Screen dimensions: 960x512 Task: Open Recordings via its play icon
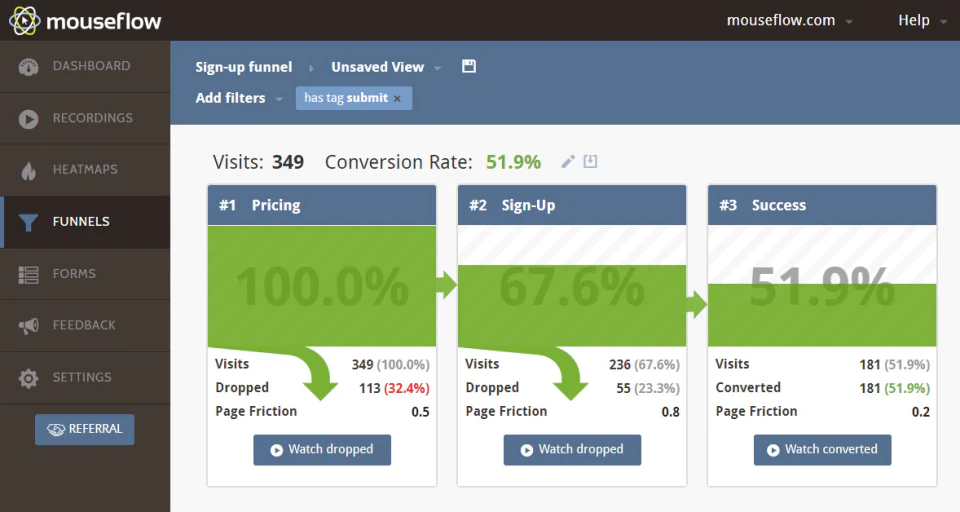point(28,119)
